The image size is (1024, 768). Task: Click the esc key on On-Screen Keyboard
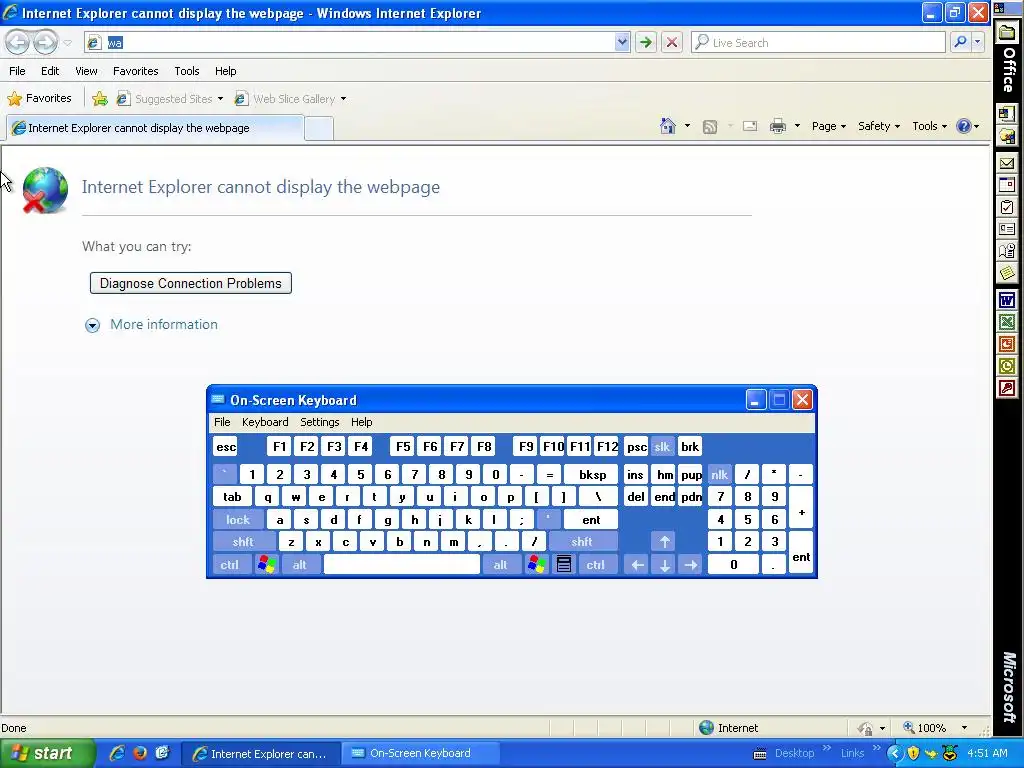click(225, 447)
